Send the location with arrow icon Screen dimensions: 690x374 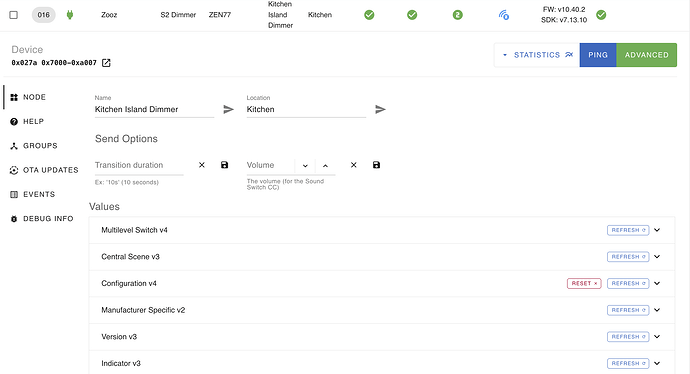(380, 110)
